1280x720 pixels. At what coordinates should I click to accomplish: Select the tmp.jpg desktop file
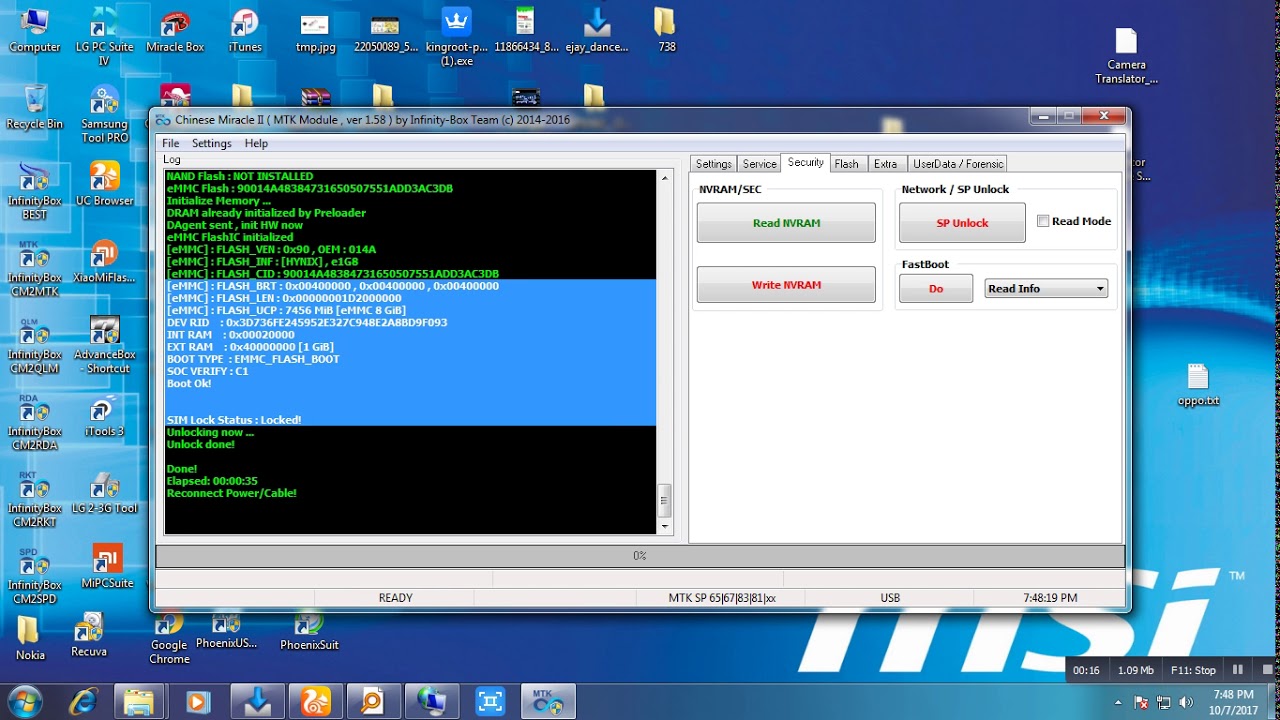pos(315,31)
